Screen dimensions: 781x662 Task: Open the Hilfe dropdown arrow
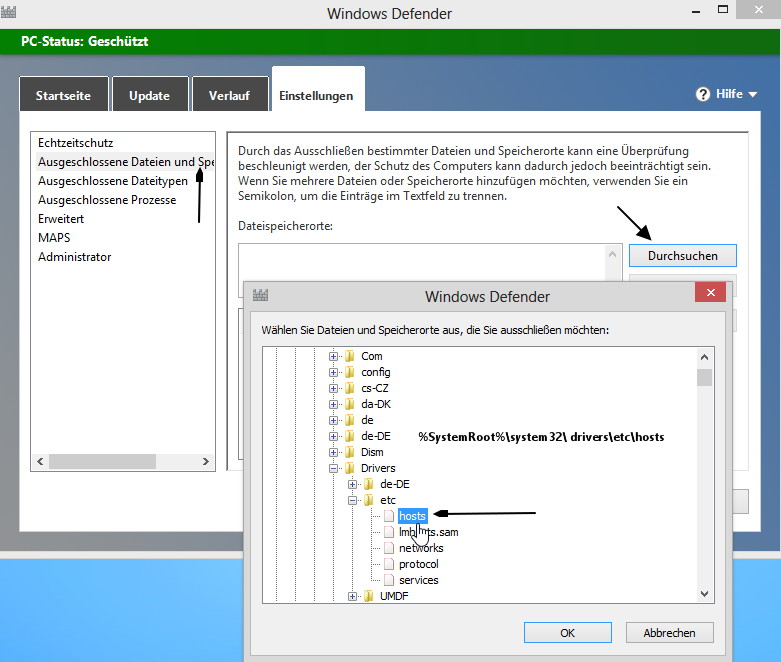click(x=753, y=94)
